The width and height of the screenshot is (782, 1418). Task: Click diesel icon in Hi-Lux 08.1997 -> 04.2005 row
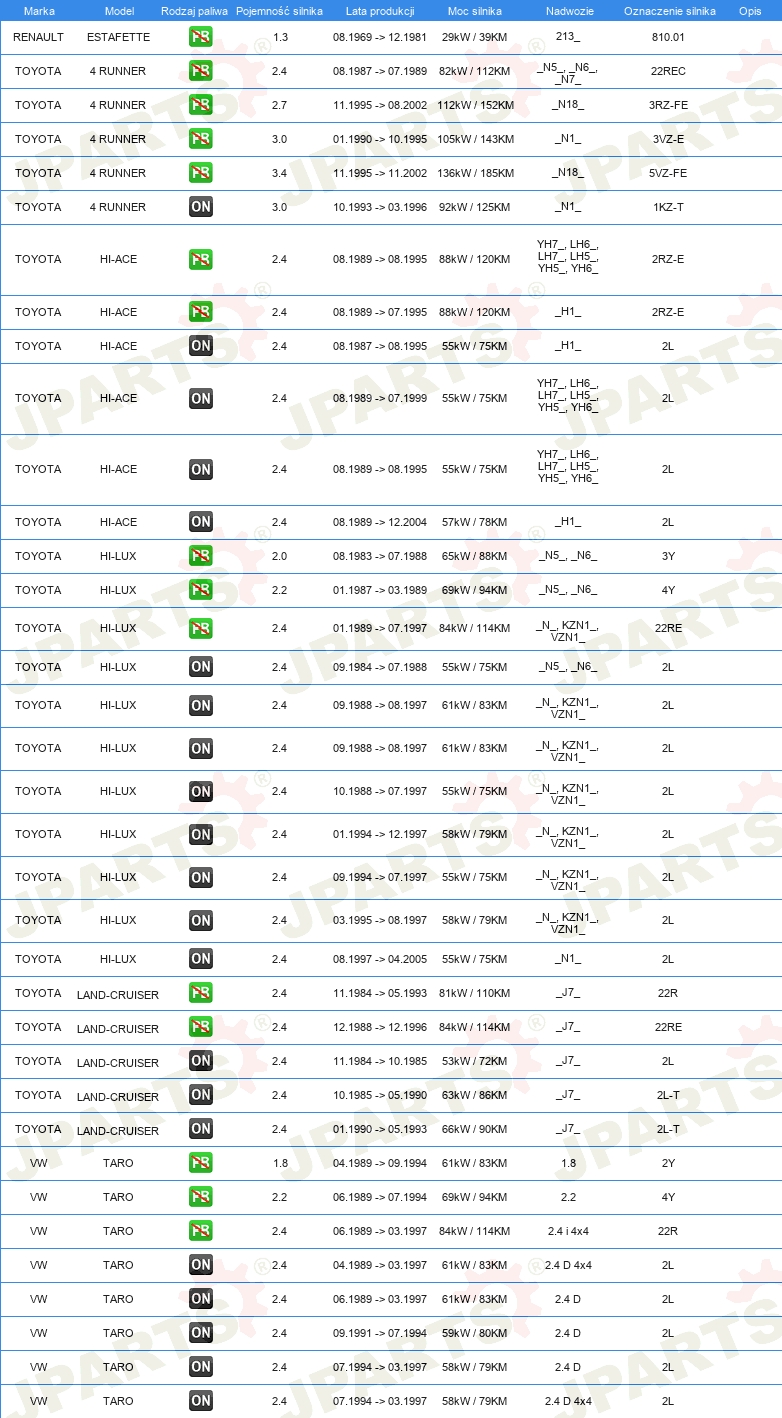point(201,959)
